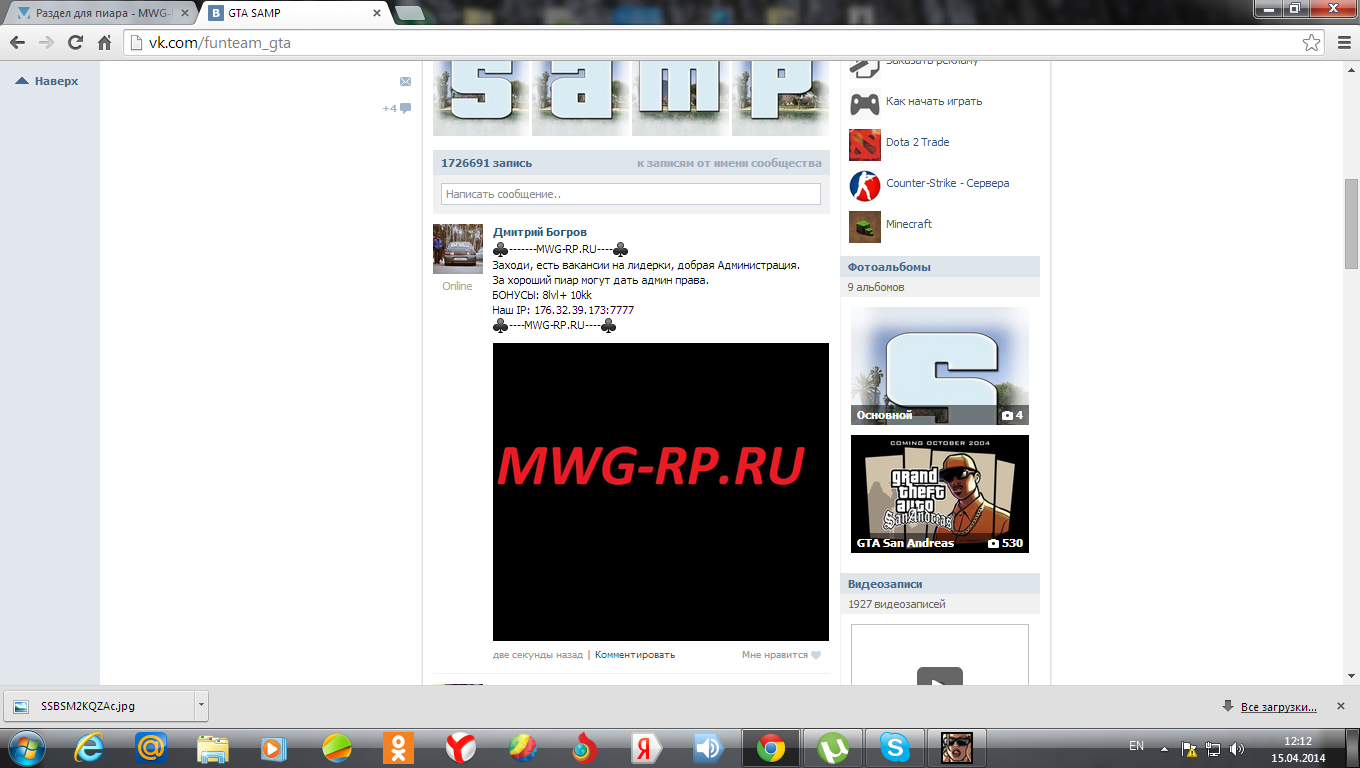The width and height of the screenshot is (1360, 768).
Task: Open Skype from the taskbar
Action: (x=894, y=748)
